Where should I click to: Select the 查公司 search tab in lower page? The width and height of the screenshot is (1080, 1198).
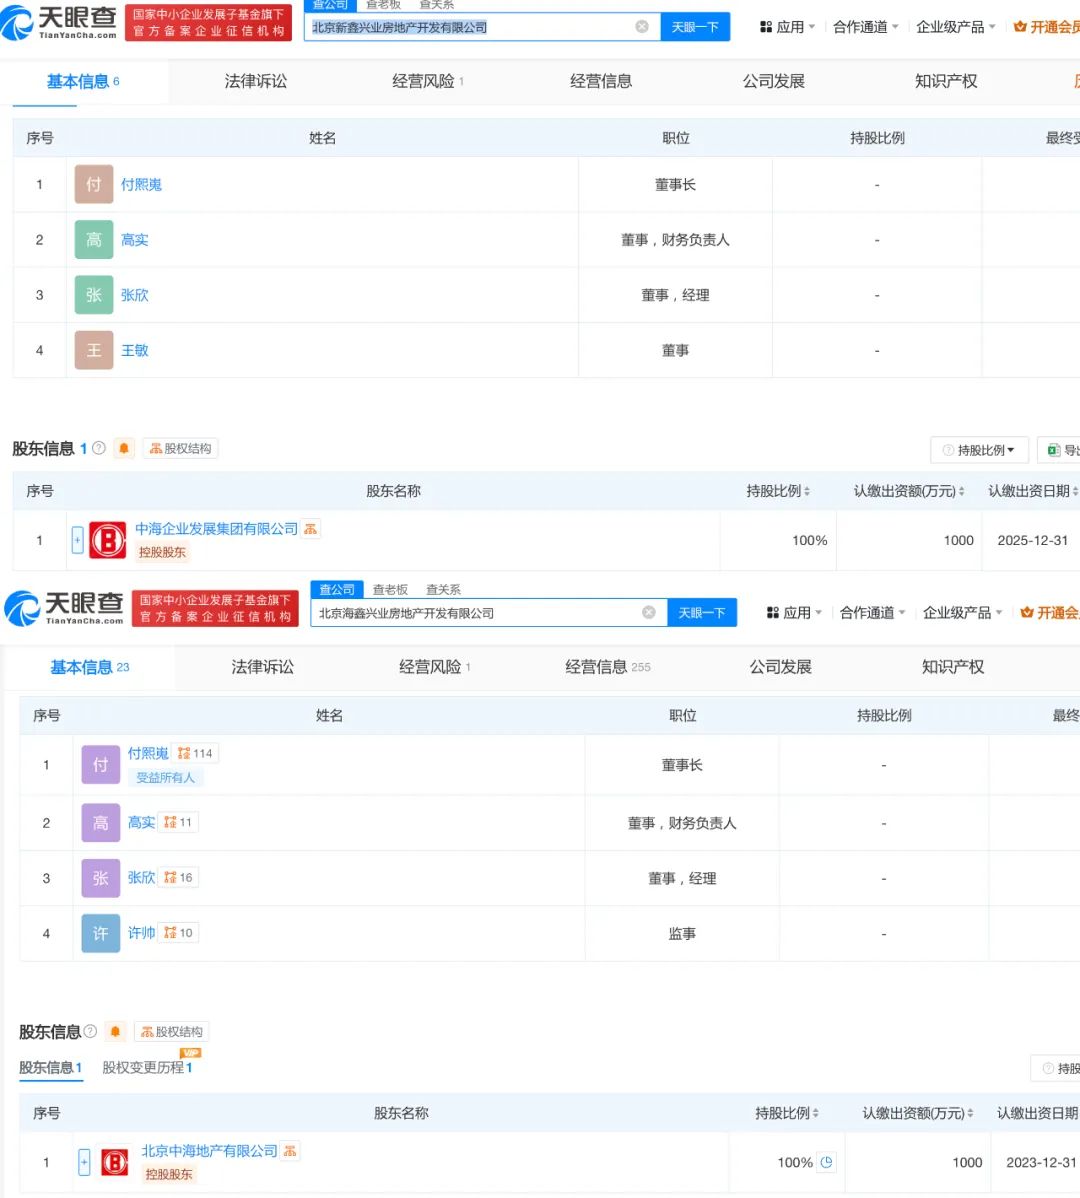(x=337, y=589)
